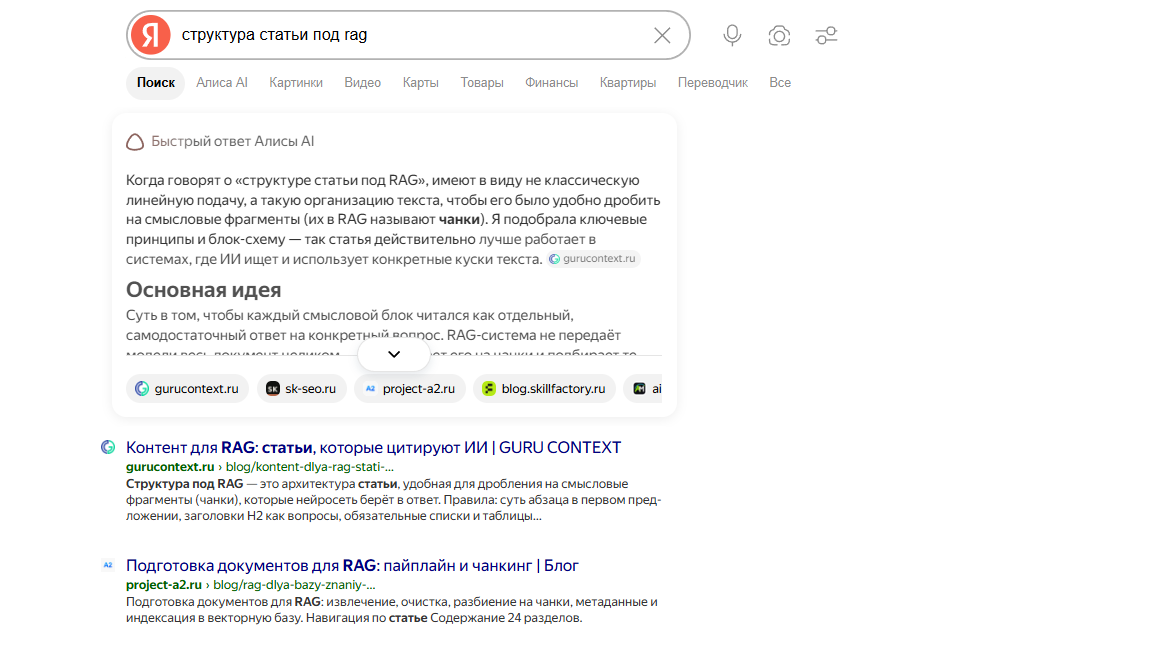Screen dimensions: 1162x646
Task: Click Быстрый ответ Алисы AI label
Action: (x=233, y=141)
